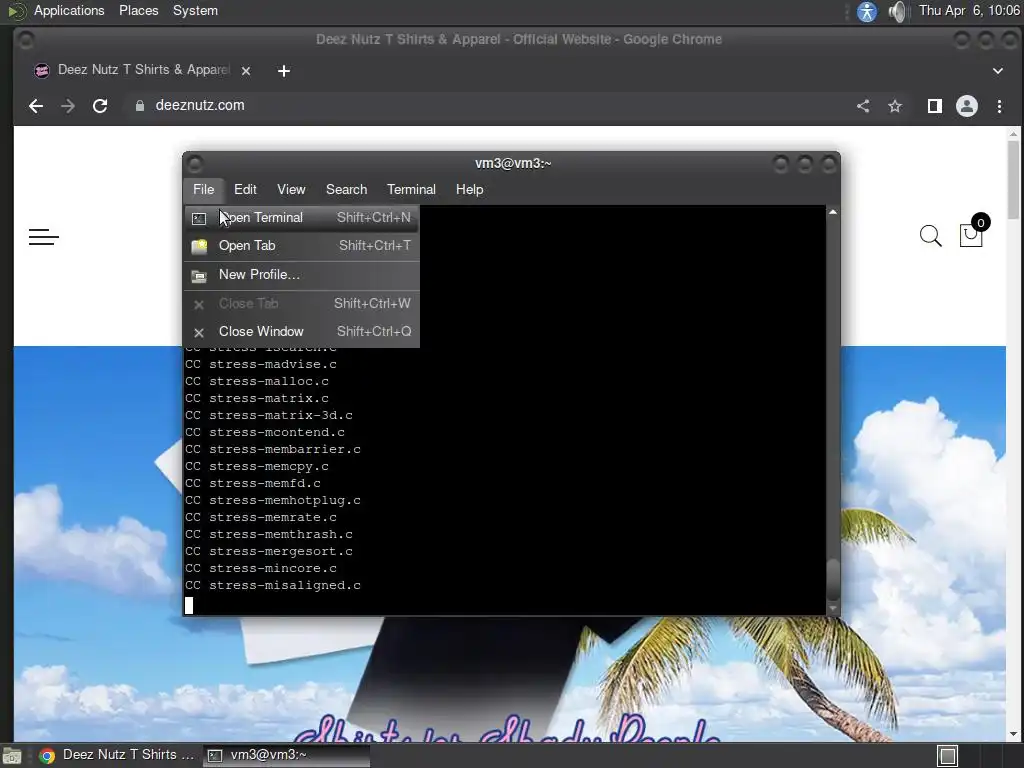Open the System menu

point(195,10)
